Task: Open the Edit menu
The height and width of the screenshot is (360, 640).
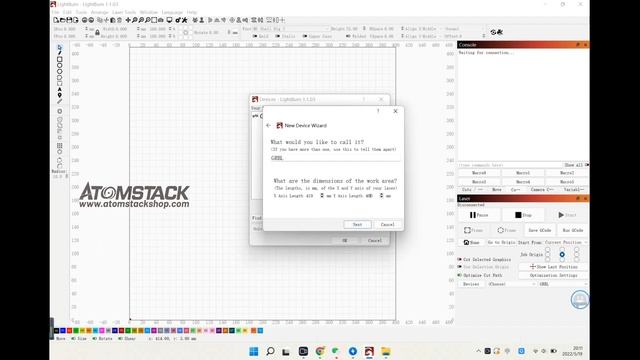Action: (67, 12)
